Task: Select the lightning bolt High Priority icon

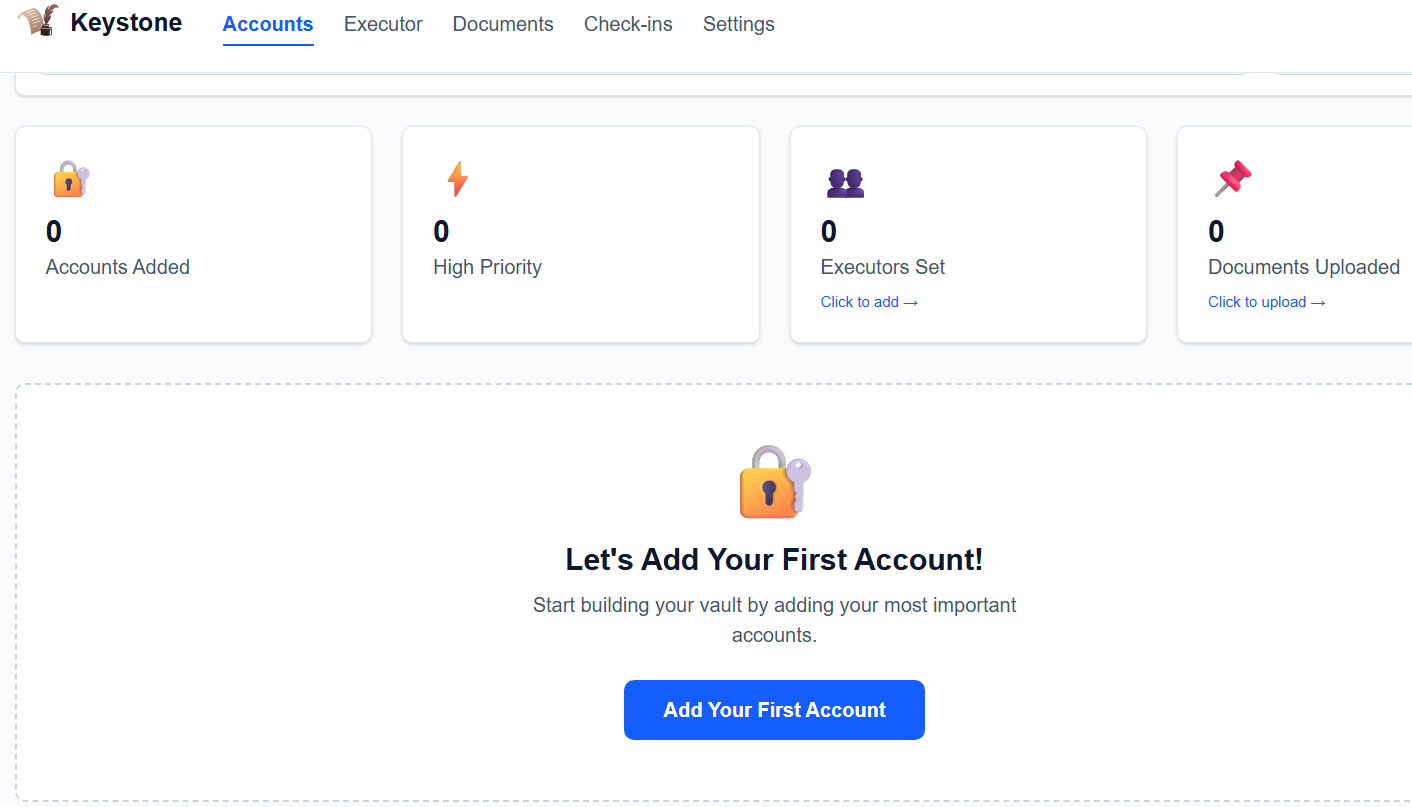Action: (x=457, y=178)
